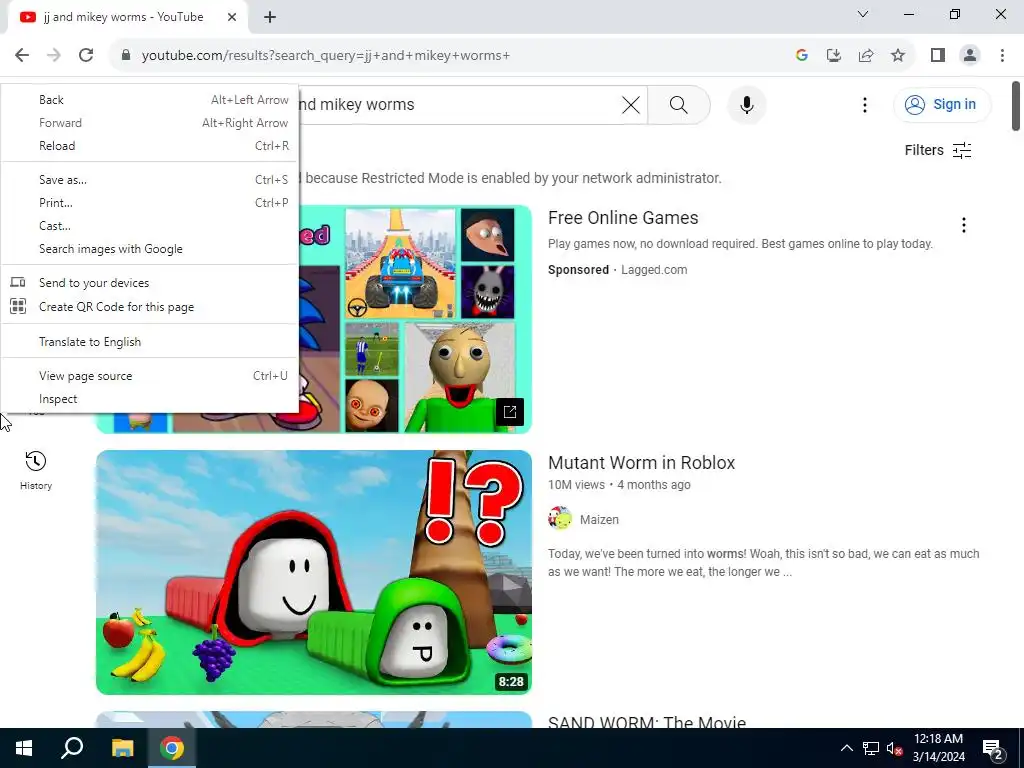
Task: Click the muted volume tray icon
Action: coord(893,748)
